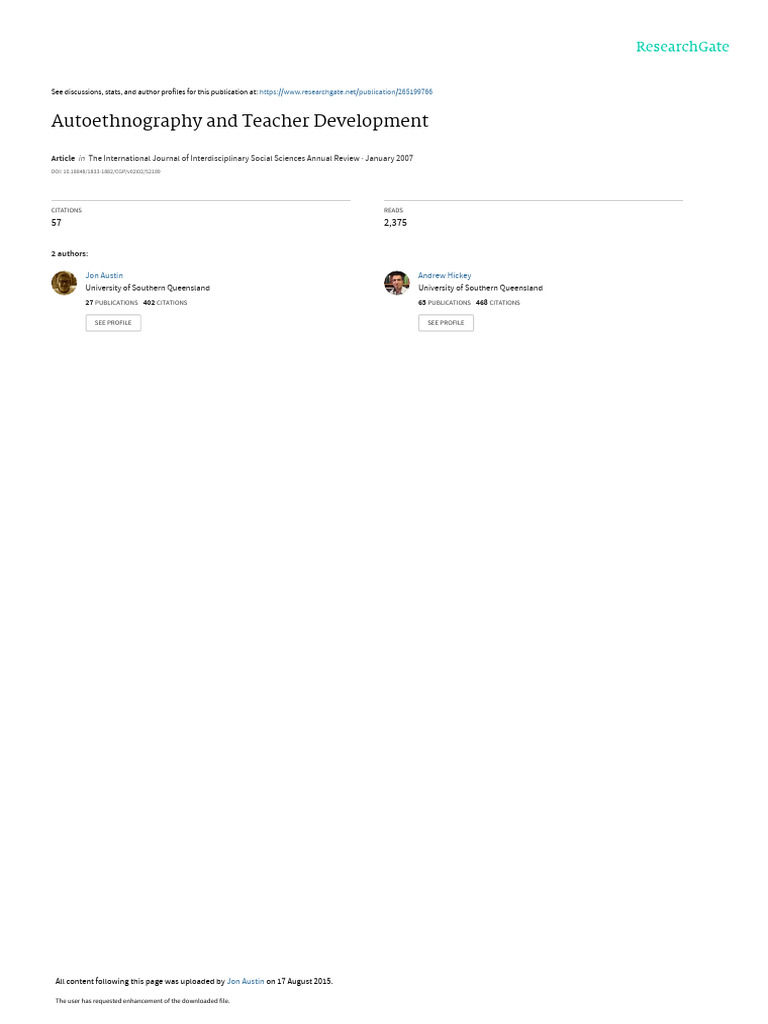Click University of Southern Queensland under Jon Austin
The image size is (768, 1024).
pos(148,288)
